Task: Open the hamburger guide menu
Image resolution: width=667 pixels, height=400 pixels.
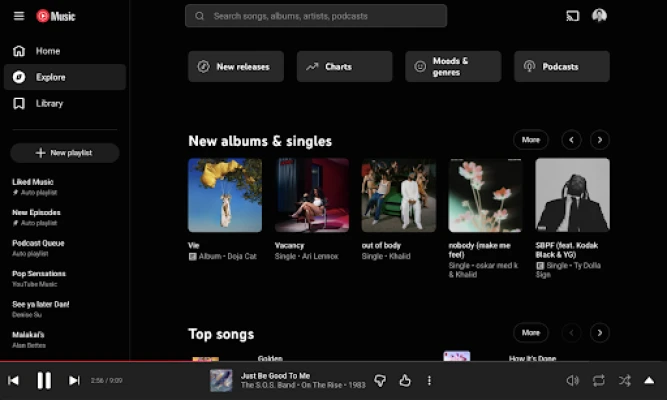Action: point(18,16)
